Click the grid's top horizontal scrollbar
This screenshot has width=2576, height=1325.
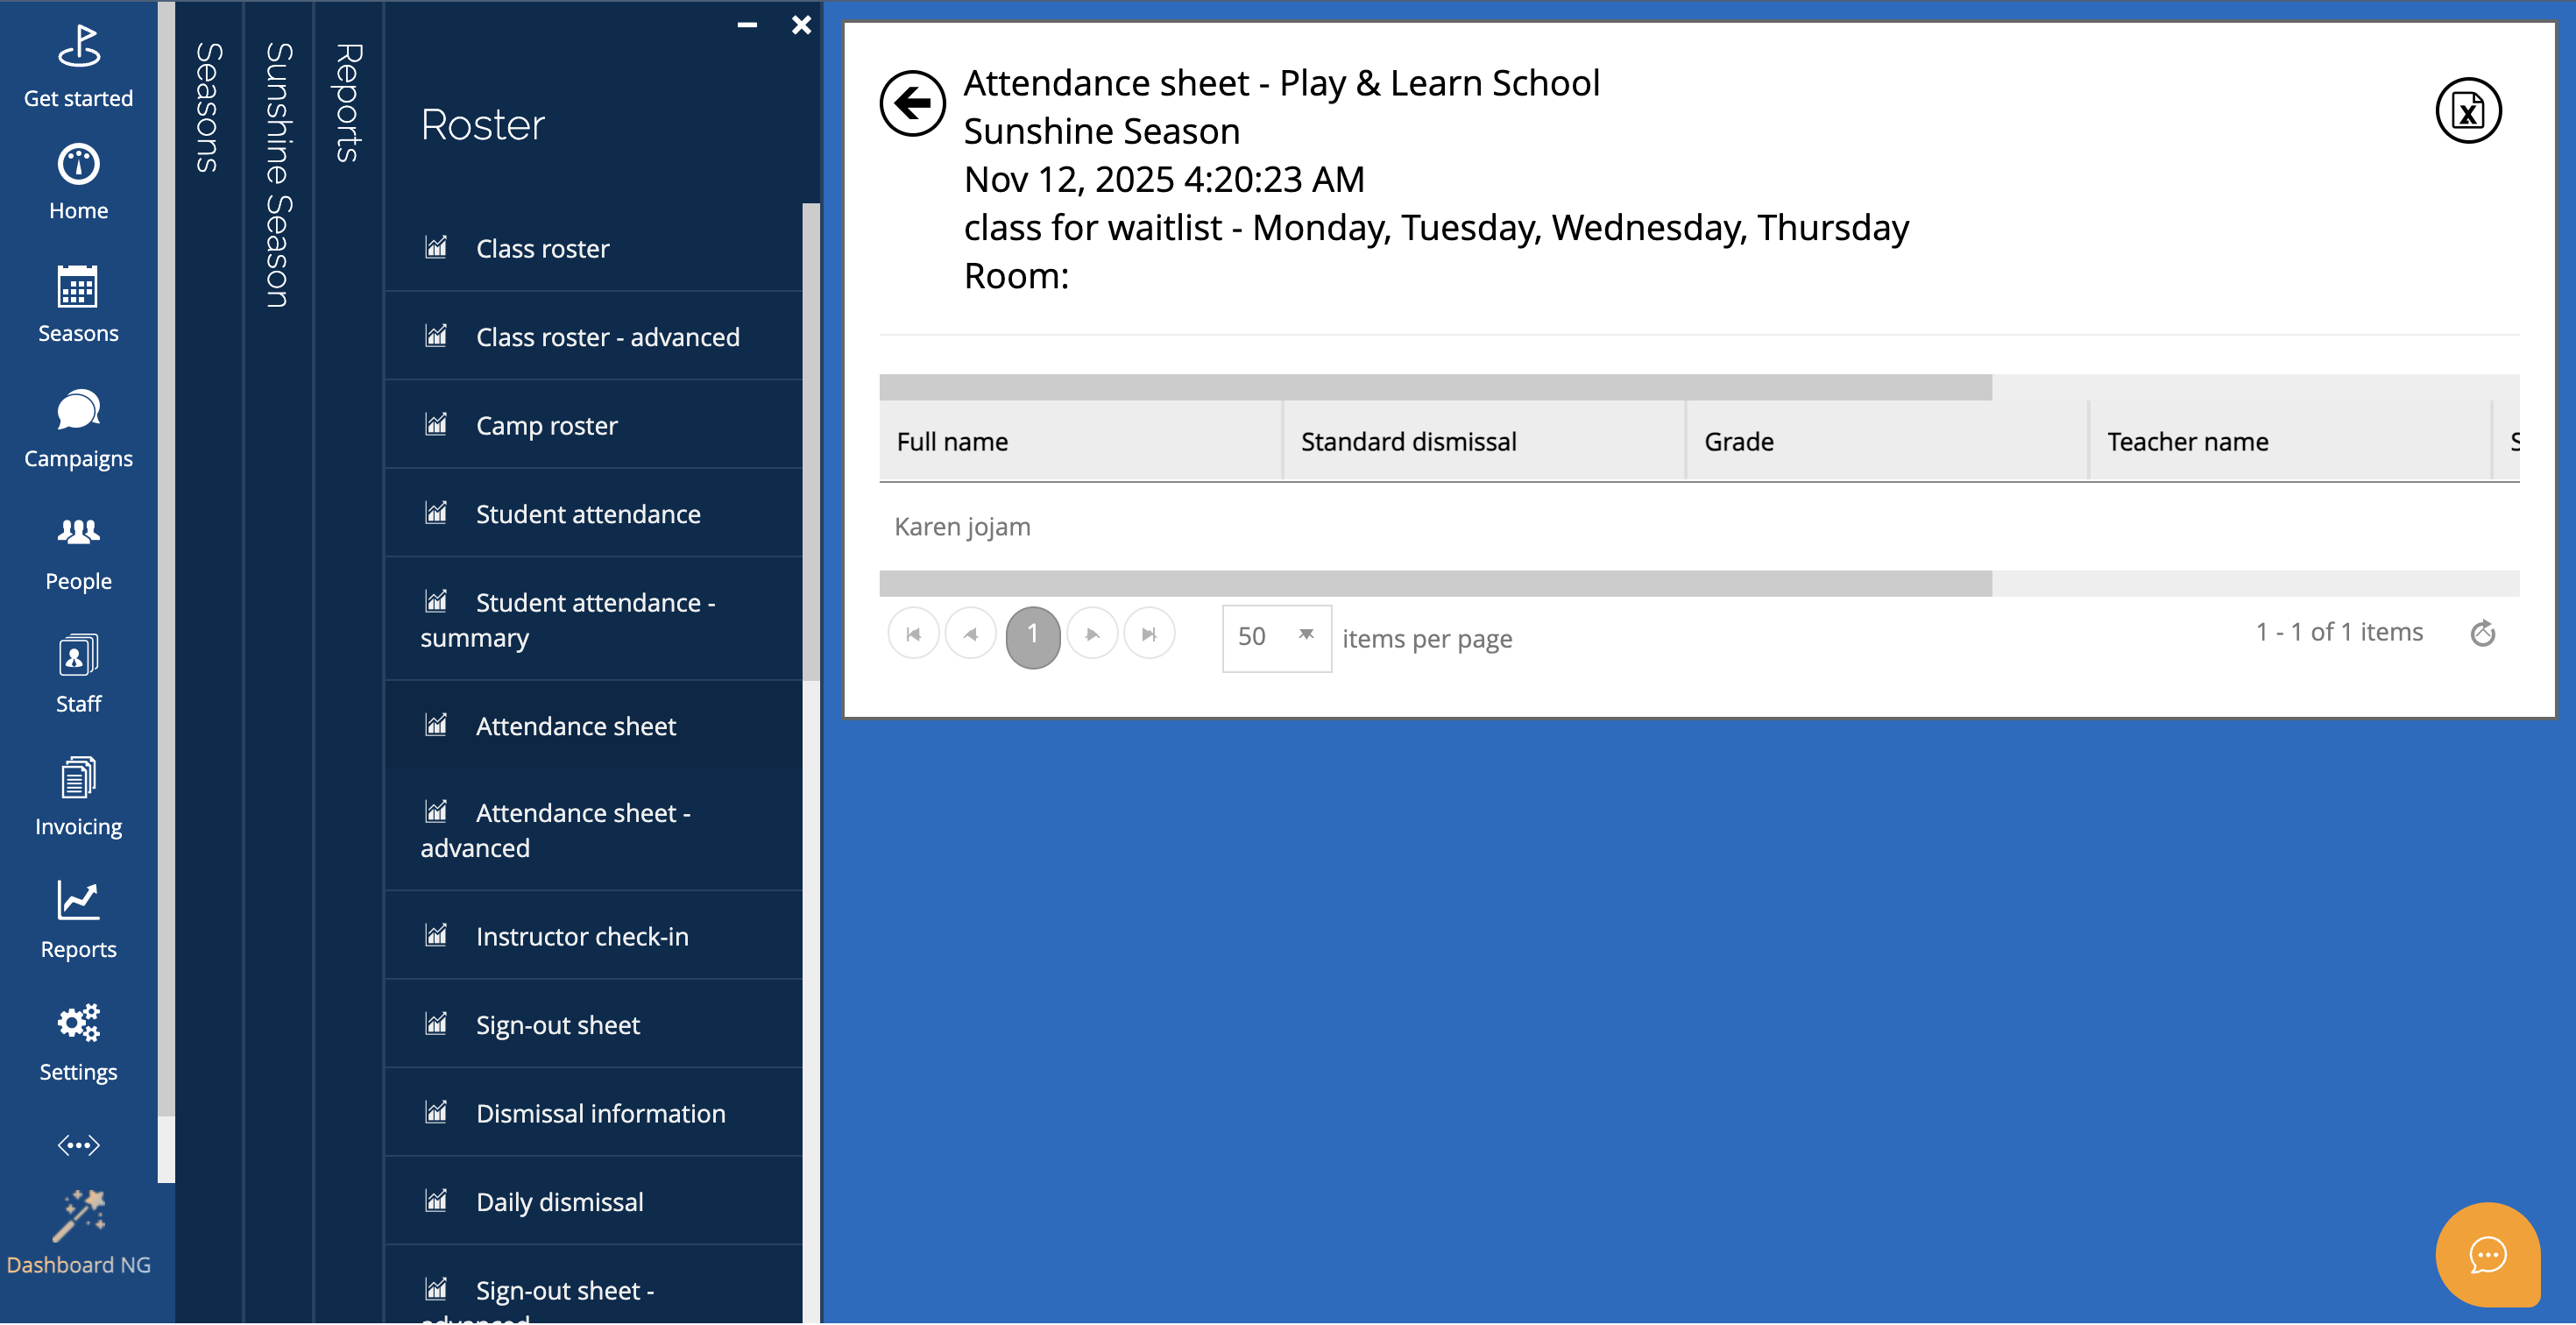tap(1434, 388)
